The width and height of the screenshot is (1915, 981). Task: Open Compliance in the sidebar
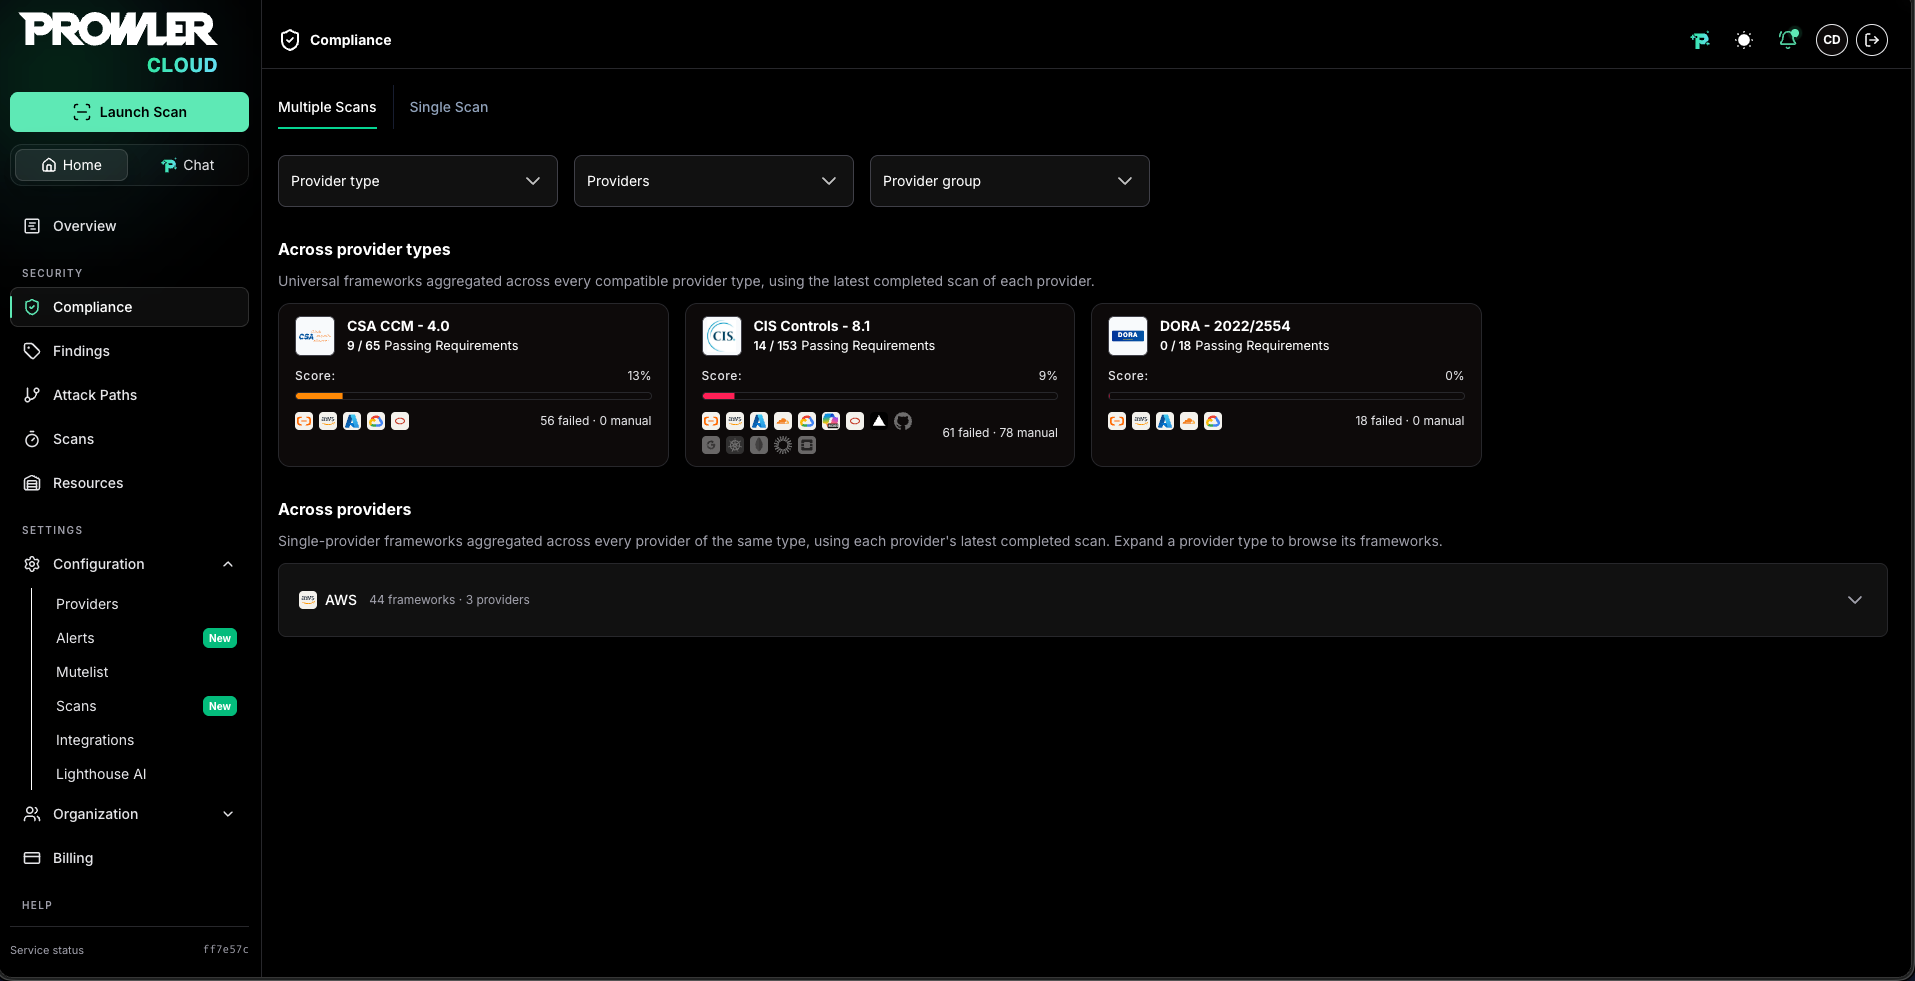pos(129,307)
